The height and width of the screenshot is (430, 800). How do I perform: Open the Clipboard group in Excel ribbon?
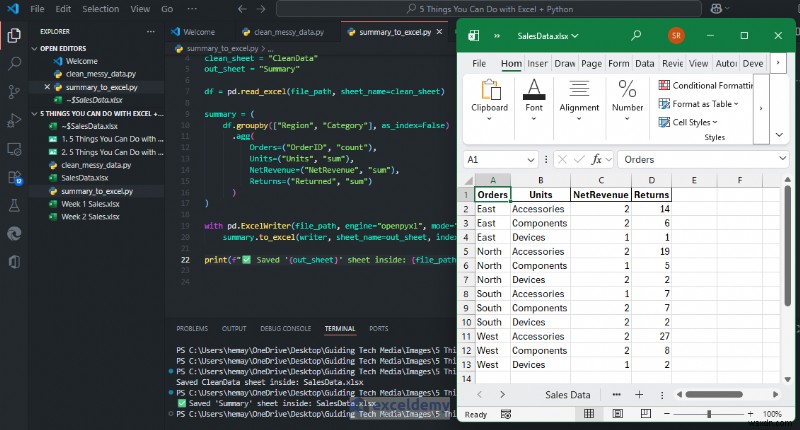click(489, 102)
